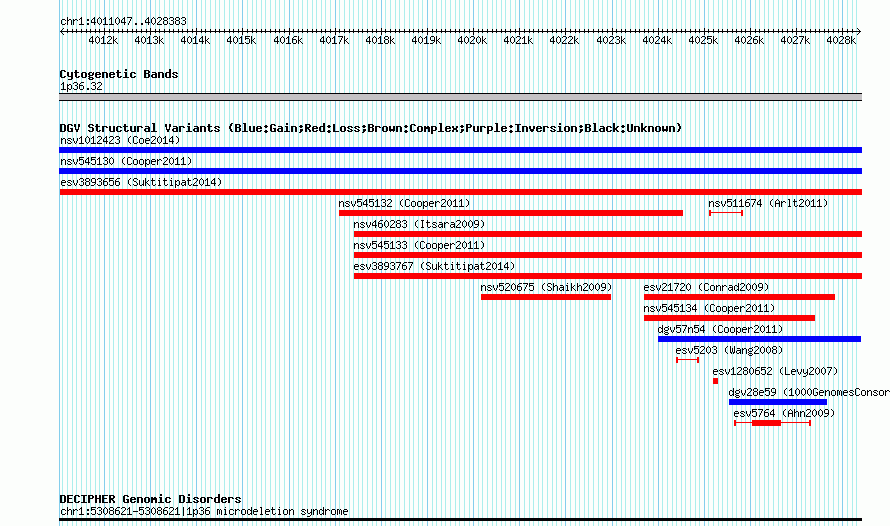Open the dgv57n54 (Cooper2011) blue bar
The height and width of the screenshot is (526, 890).
pyautogui.click(x=759, y=339)
